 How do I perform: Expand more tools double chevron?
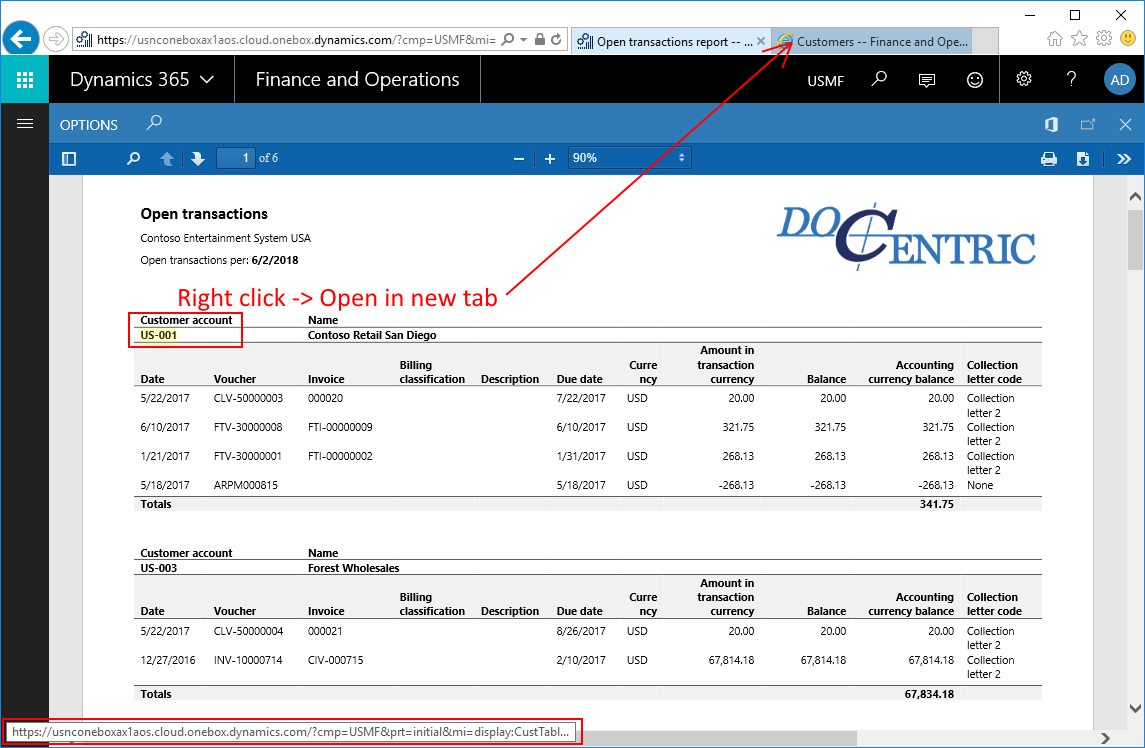(1124, 159)
